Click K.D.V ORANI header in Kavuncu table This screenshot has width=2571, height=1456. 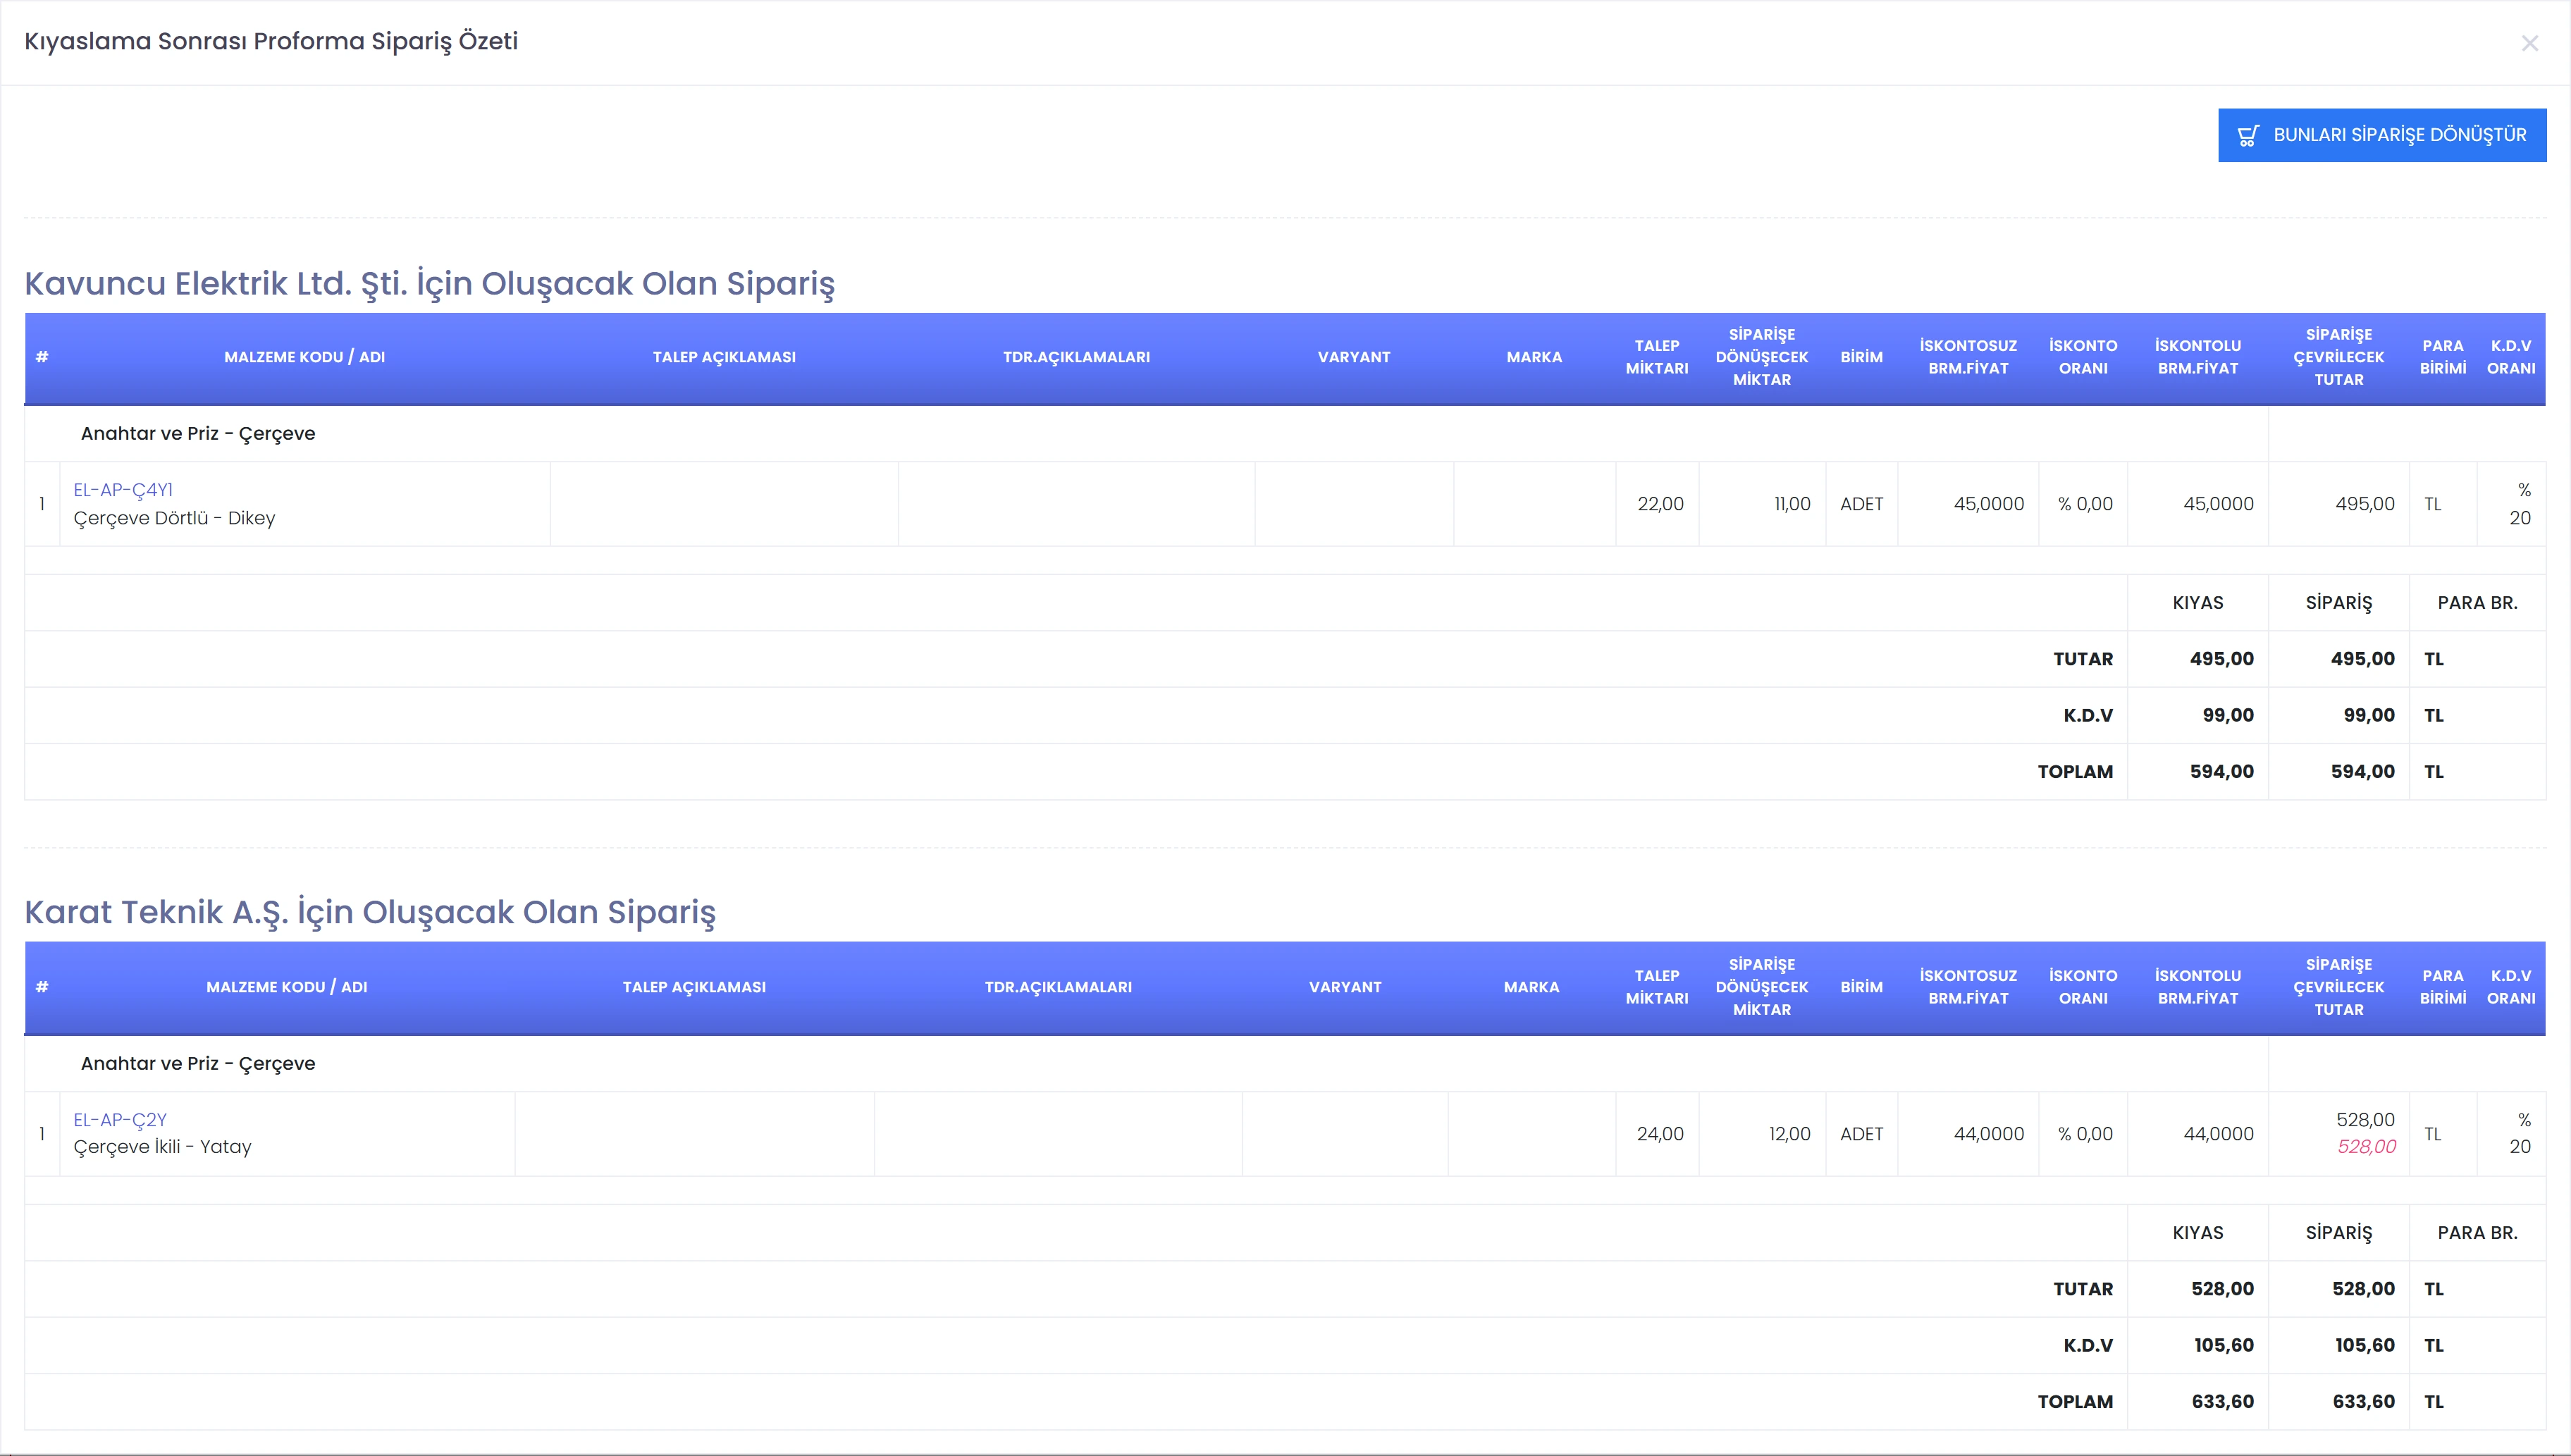pyautogui.click(x=2511, y=357)
